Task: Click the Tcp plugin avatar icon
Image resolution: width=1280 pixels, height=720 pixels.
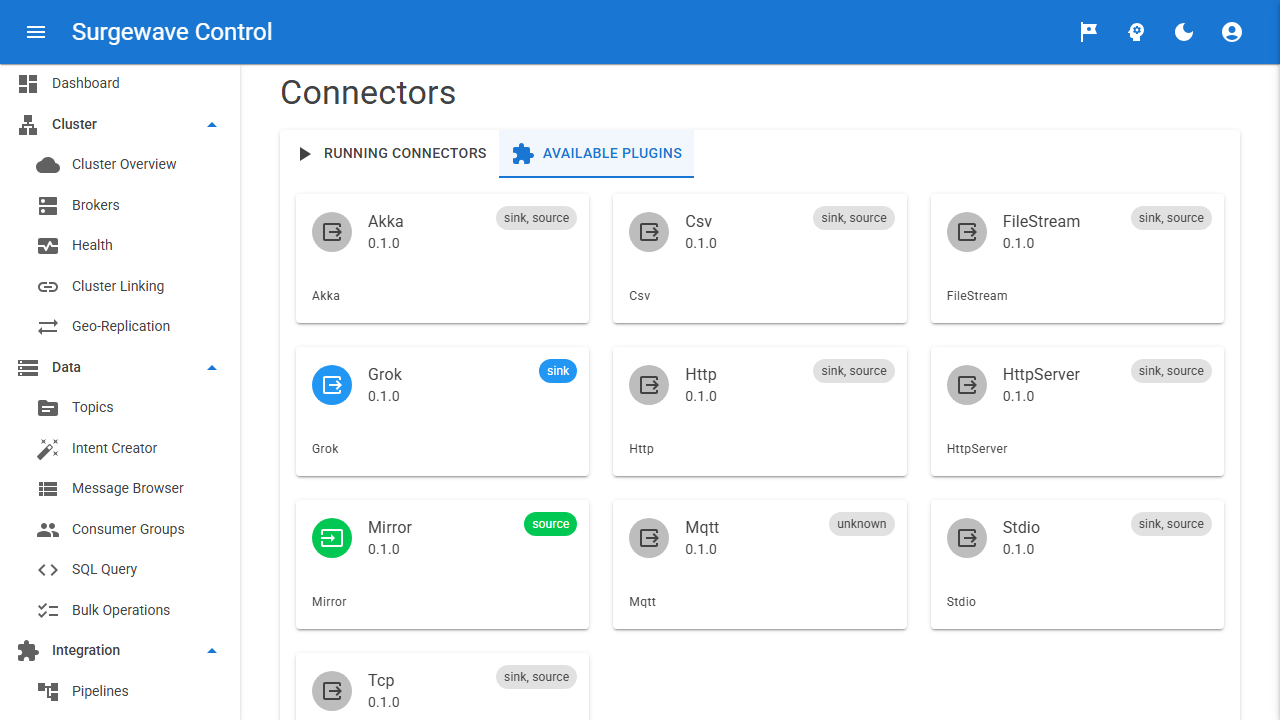Action: pos(332,691)
